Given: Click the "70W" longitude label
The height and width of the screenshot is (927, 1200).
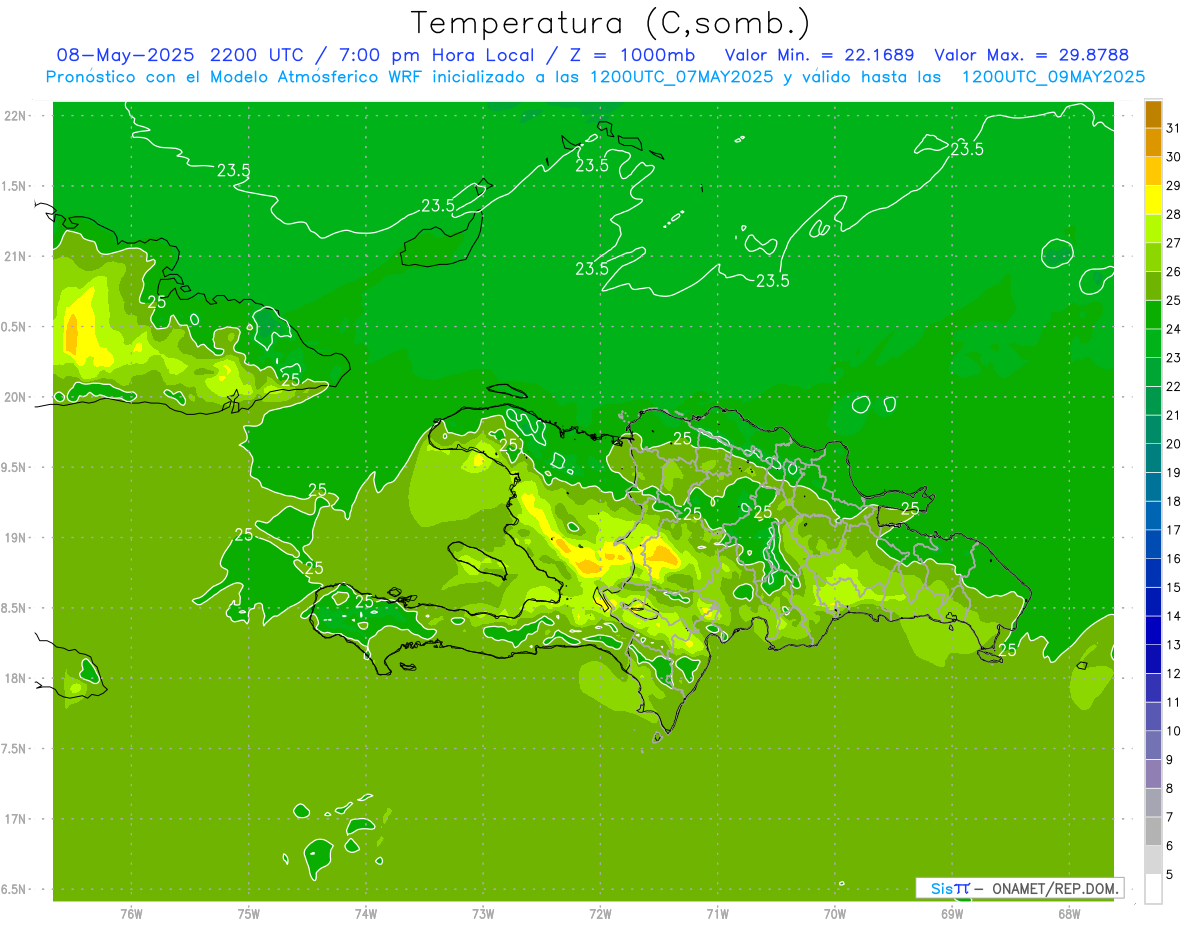Looking at the screenshot, I should [835, 914].
